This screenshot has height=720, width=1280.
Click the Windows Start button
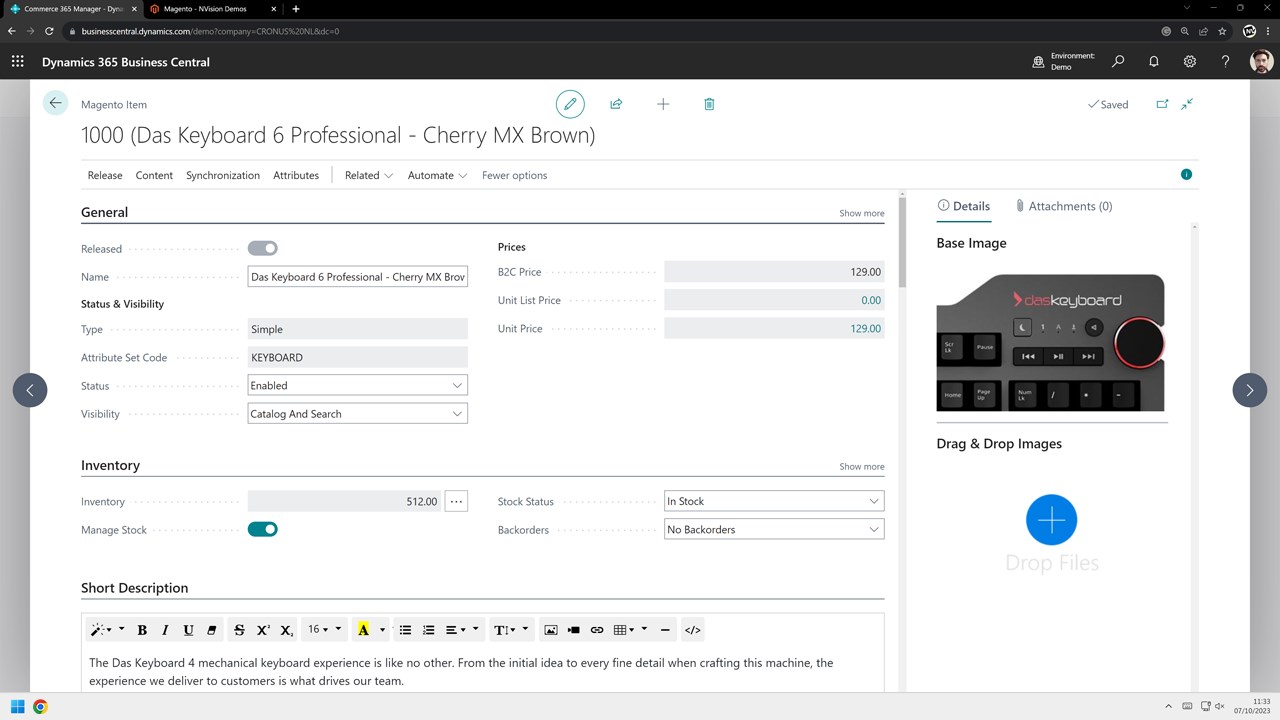(x=17, y=707)
